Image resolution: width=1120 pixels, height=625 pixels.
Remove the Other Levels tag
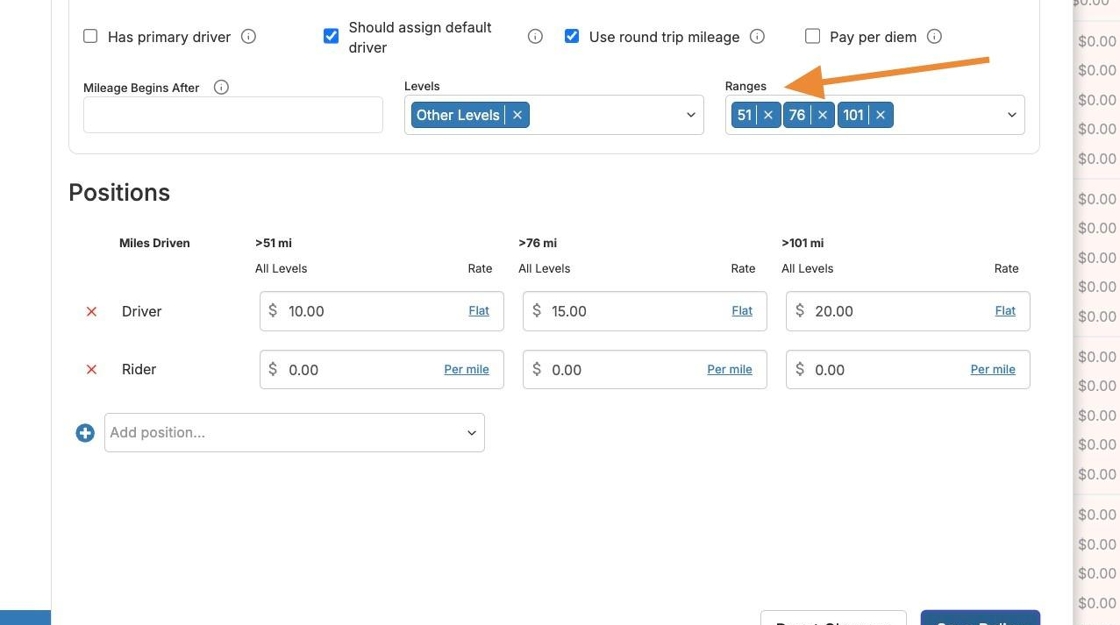click(517, 115)
